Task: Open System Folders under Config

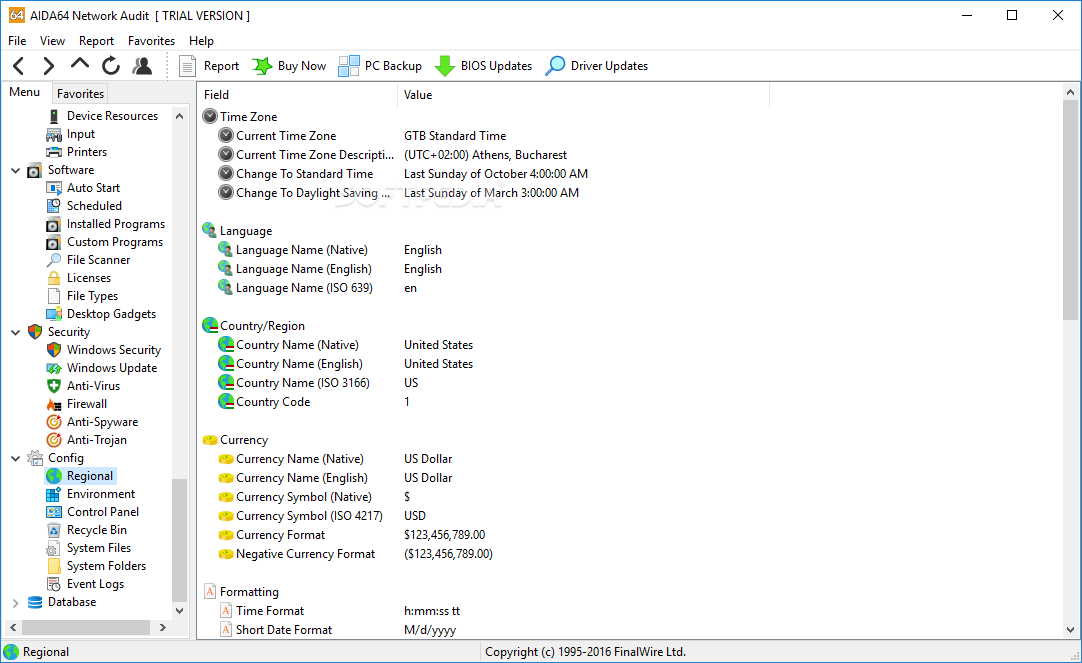Action: pos(97,566)
